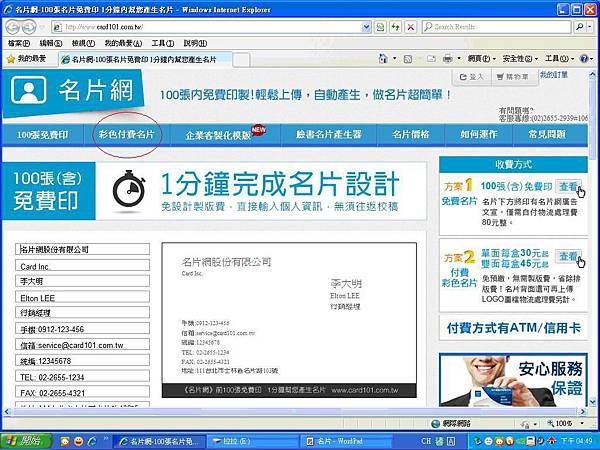Viewport: 600px width, 450px height.
Task: Open the 檢視(V) menu
Action: [x=83, y=43]
